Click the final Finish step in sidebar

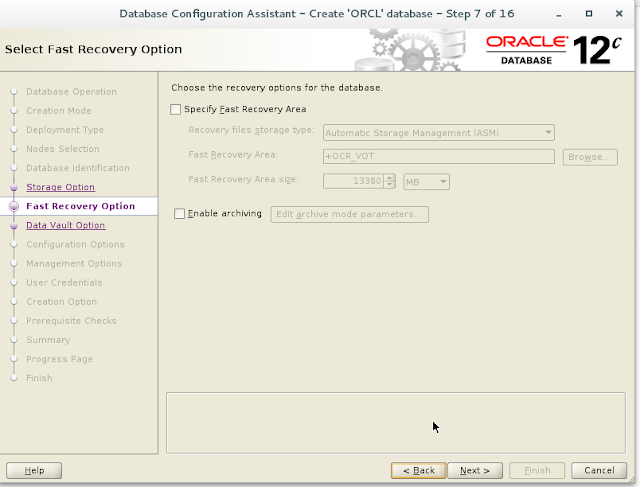39,378
